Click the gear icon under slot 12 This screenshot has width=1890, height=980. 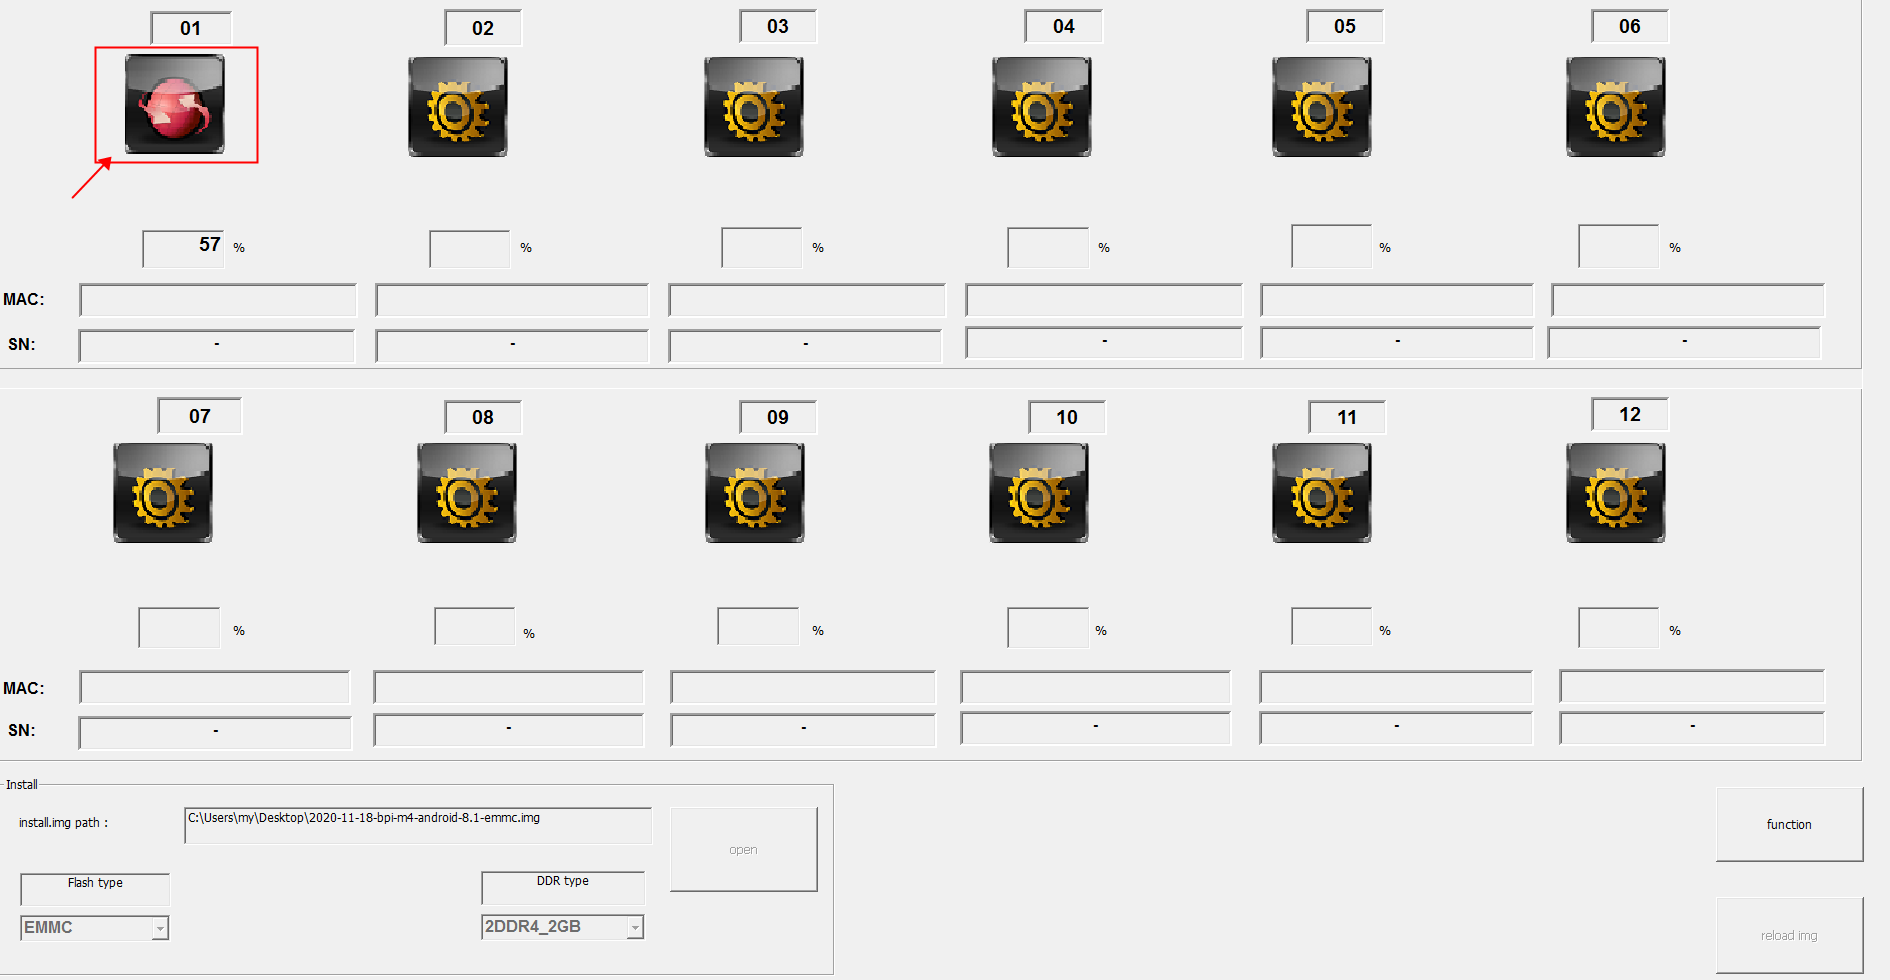(x=1615, y=493)
